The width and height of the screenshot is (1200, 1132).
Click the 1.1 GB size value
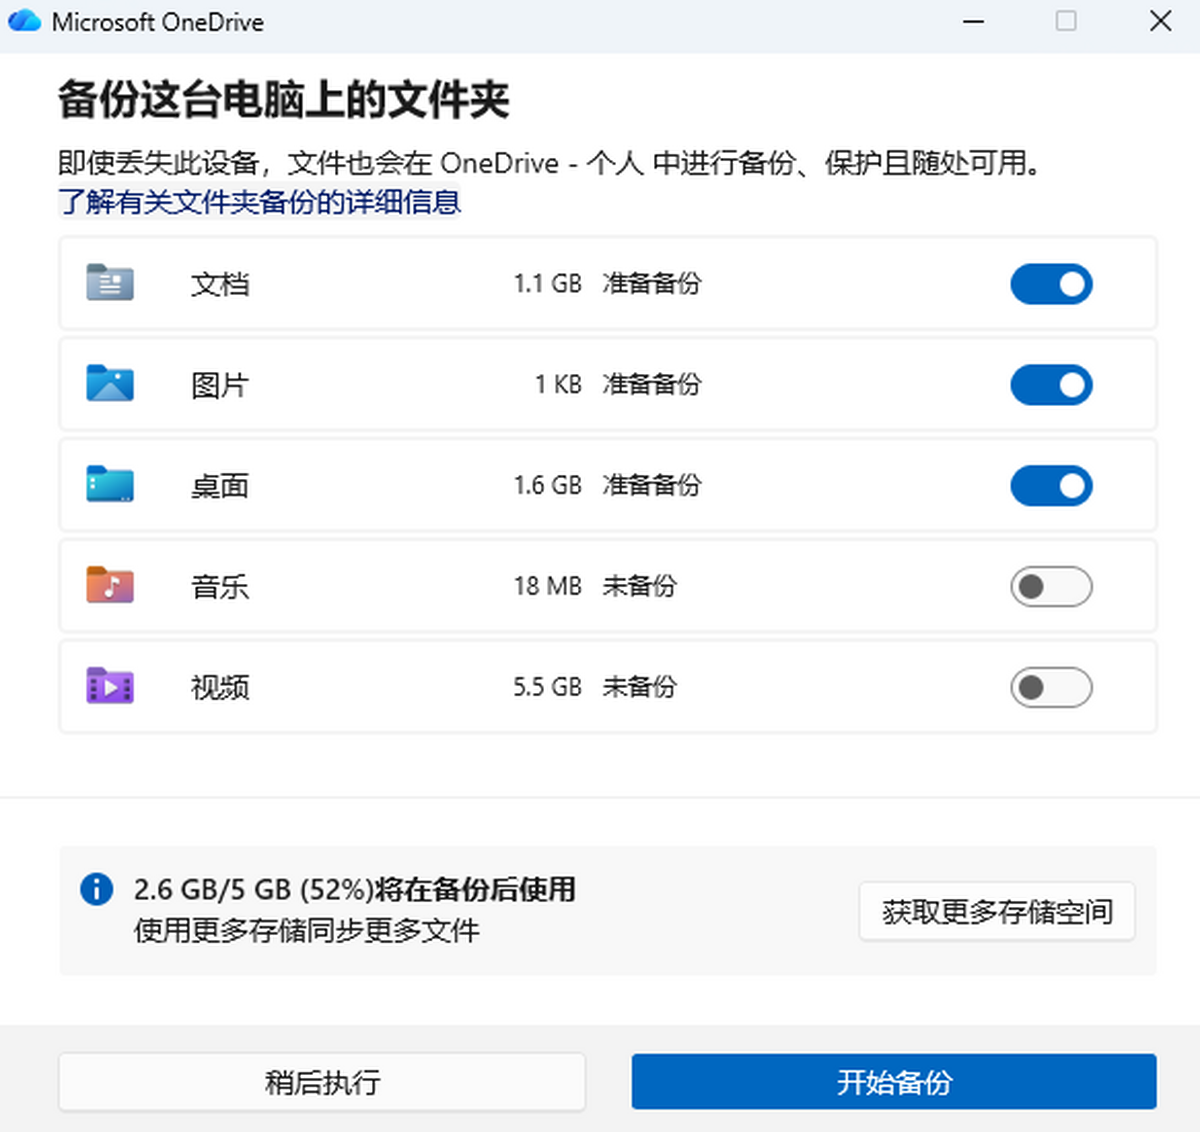[547, 284]
